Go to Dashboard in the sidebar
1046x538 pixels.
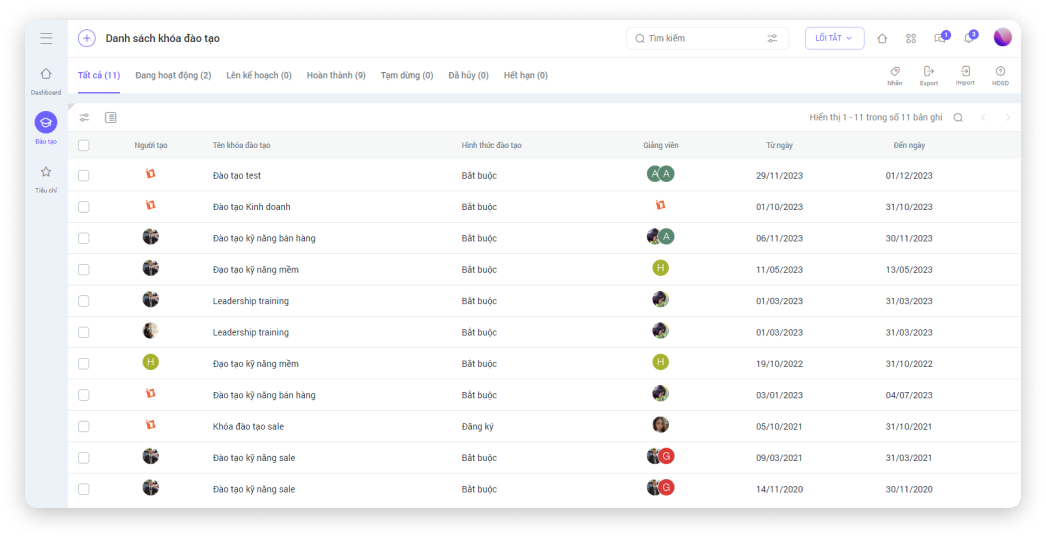[x=46, y=79]
